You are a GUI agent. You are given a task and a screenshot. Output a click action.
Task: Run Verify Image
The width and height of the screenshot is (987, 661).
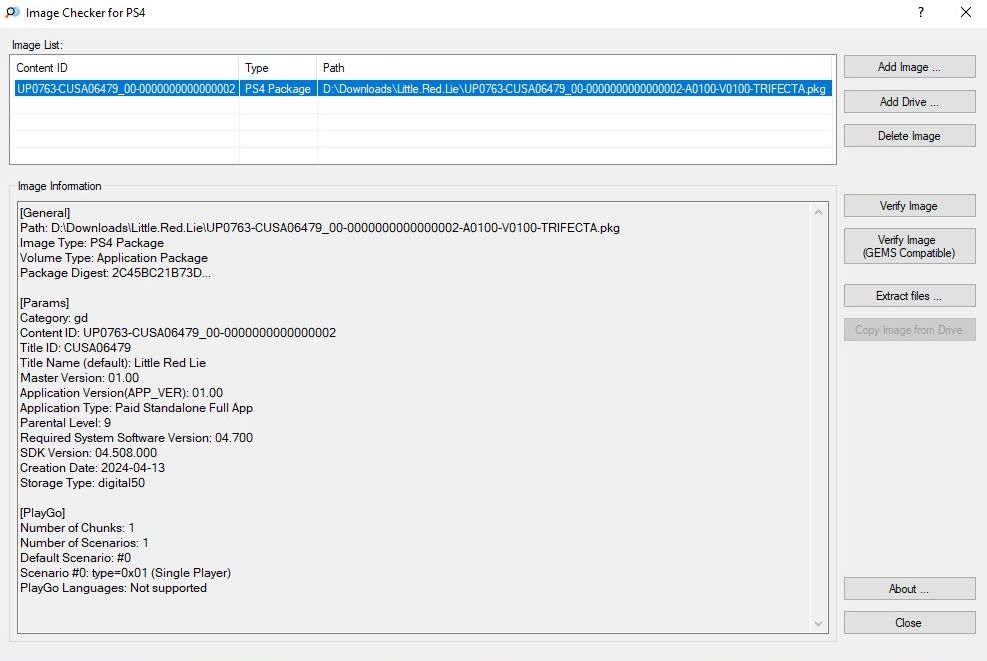(909, 206)
